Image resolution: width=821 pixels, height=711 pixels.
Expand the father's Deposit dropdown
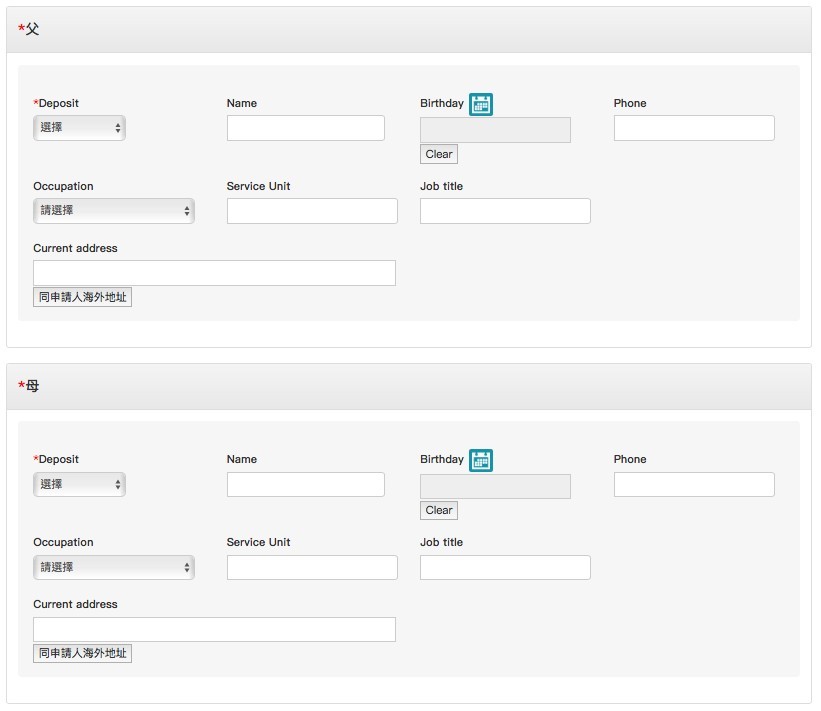point(79,128)
